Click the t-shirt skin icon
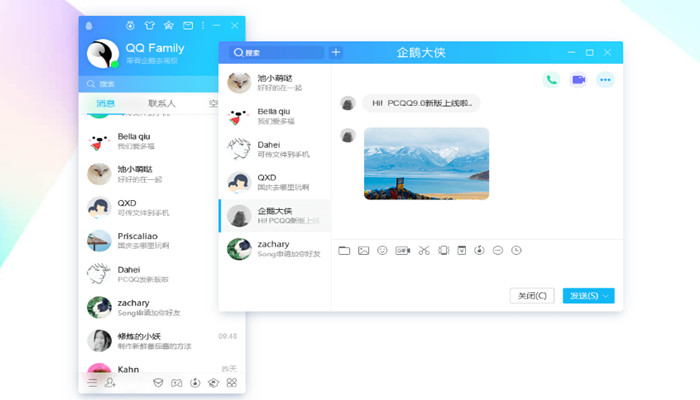The image size is (700, 400). coord(150,25)
